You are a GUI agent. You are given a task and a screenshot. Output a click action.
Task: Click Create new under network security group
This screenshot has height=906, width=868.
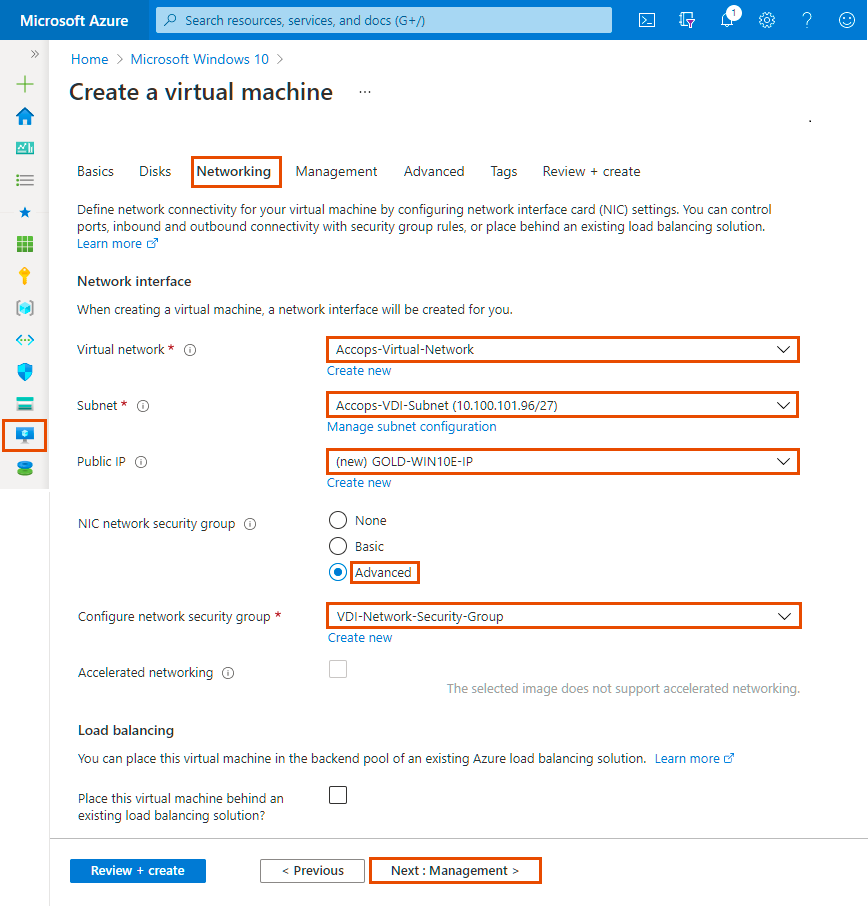point(360,638)
